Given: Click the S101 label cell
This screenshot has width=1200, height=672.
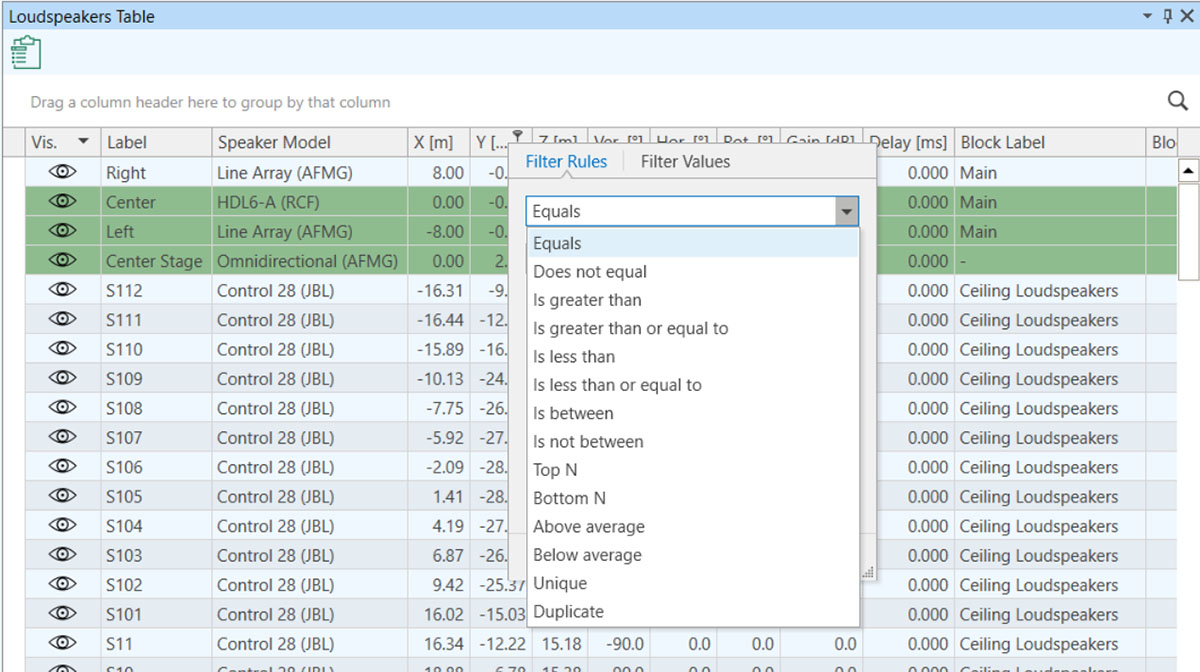Looking at the screenshot, I should point(156,614).
